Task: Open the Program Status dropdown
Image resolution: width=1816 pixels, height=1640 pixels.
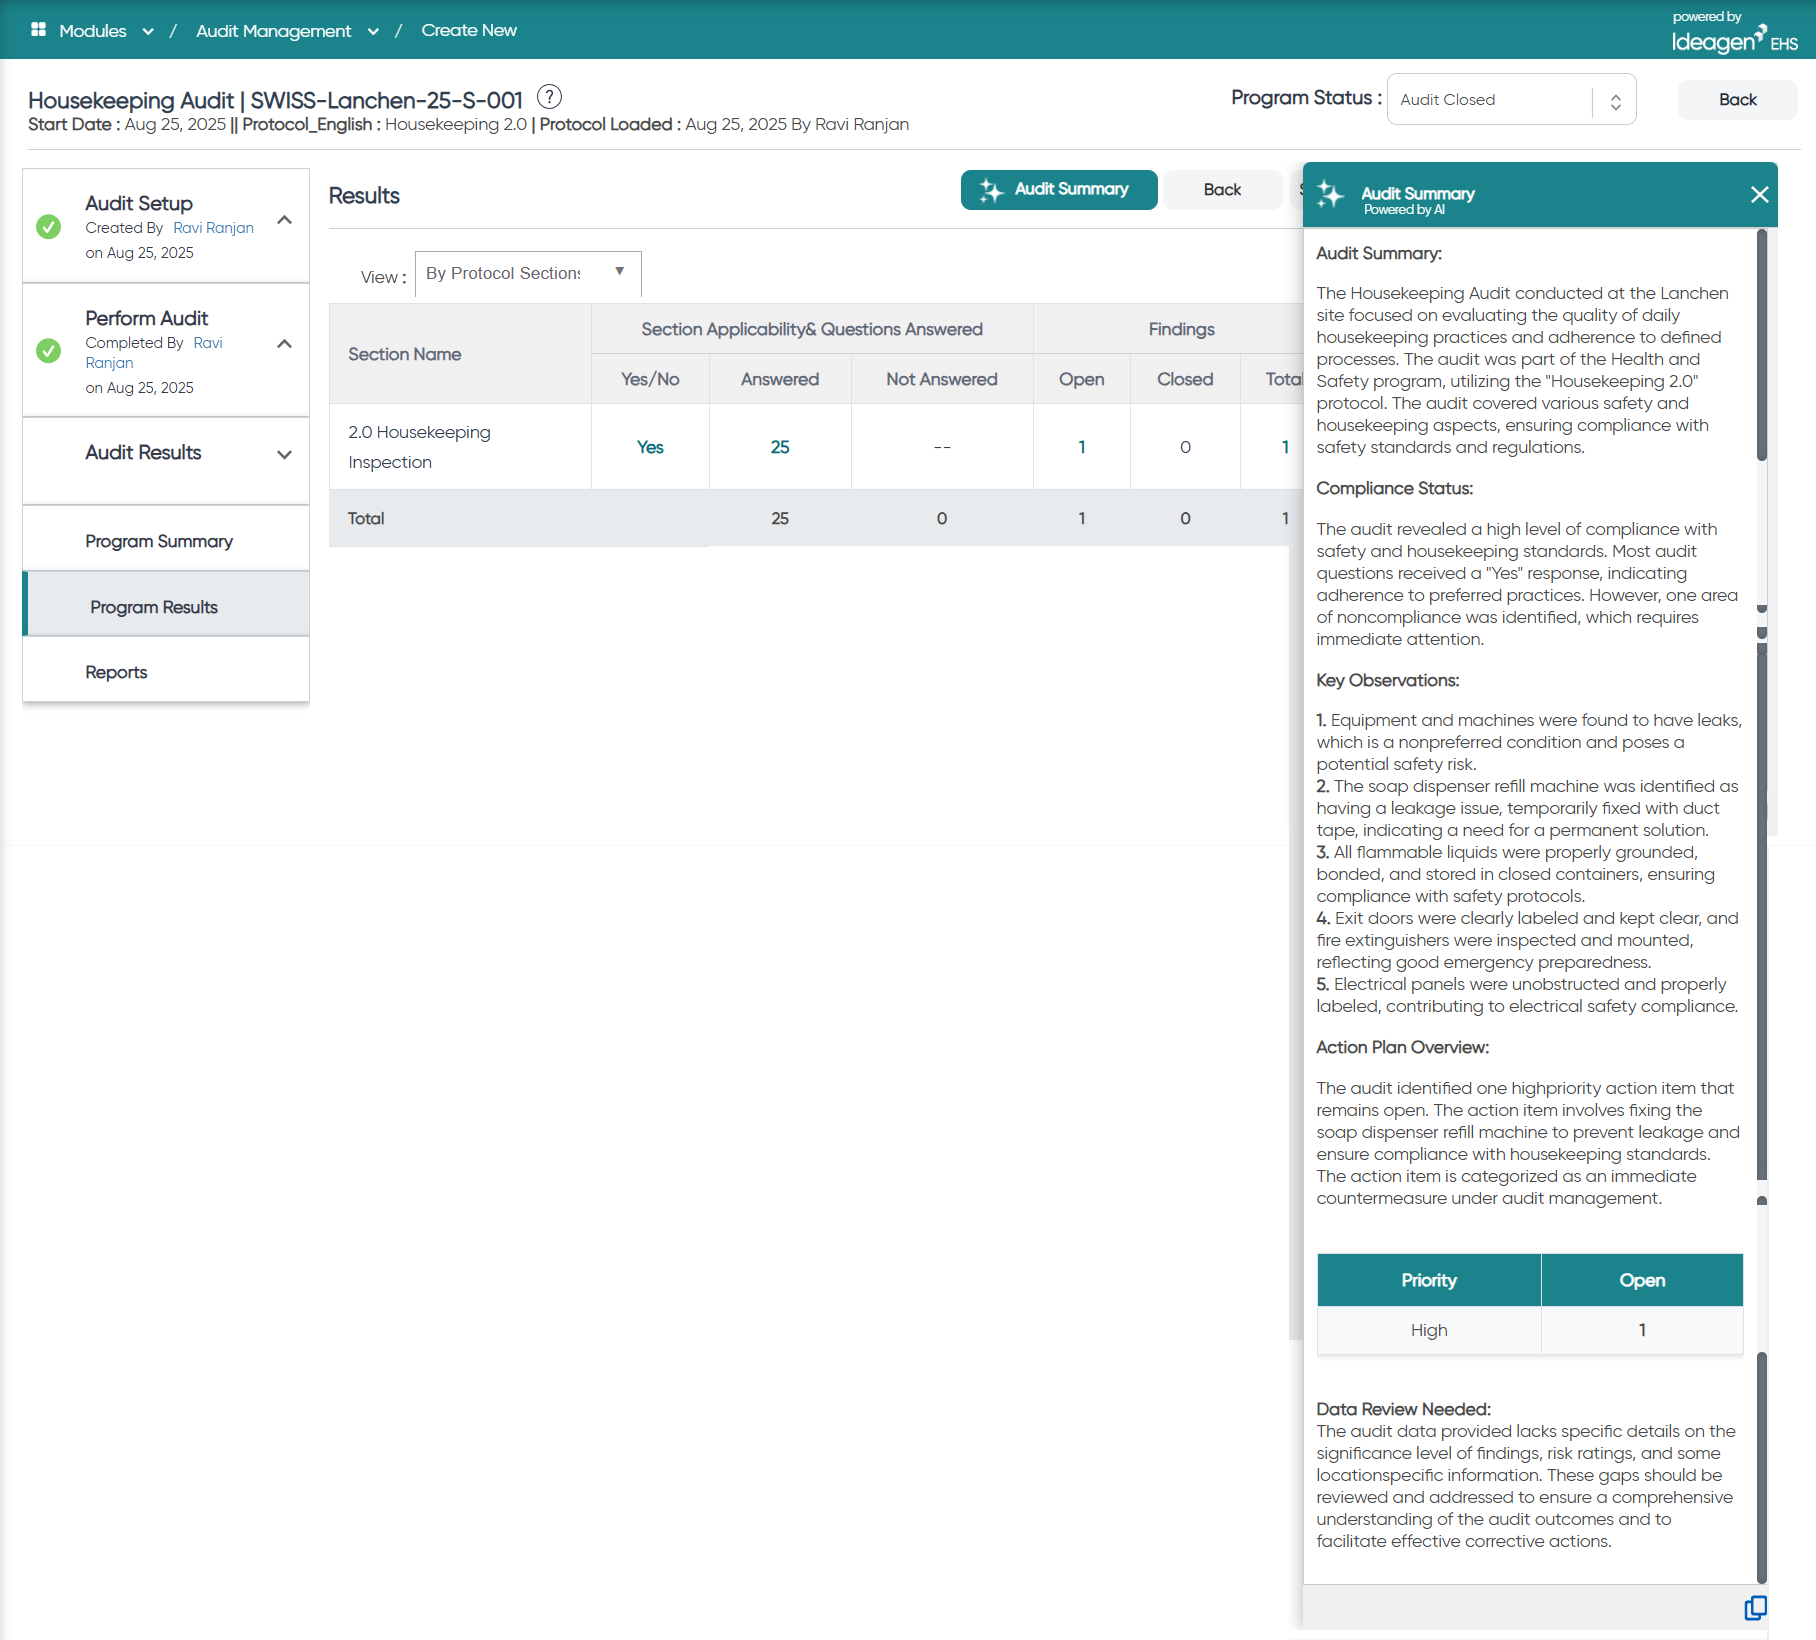Action: (1511, 99)
